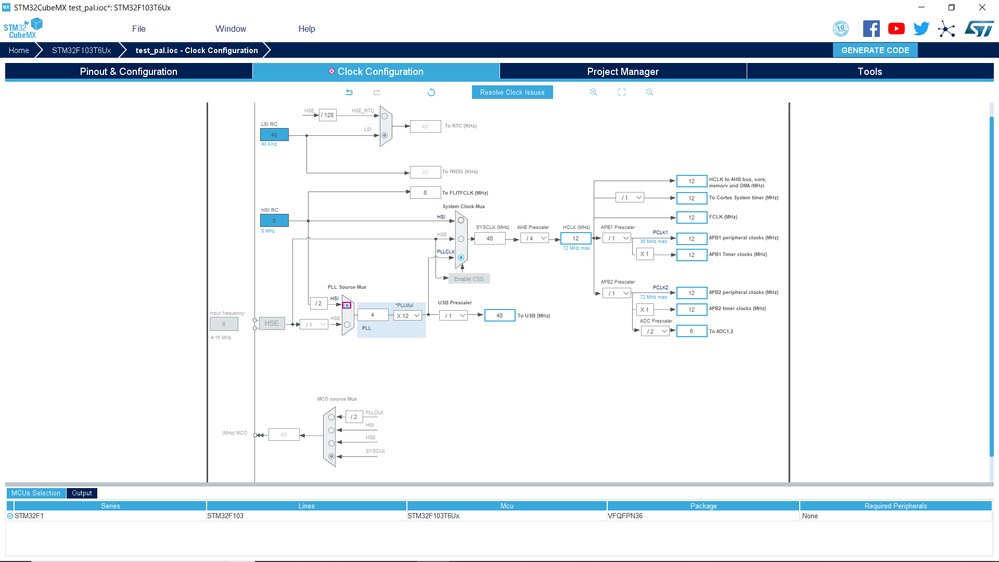Open the Cortex System timer divider dropdown
This screenshot has width=999, height=562.
[629, 198]
